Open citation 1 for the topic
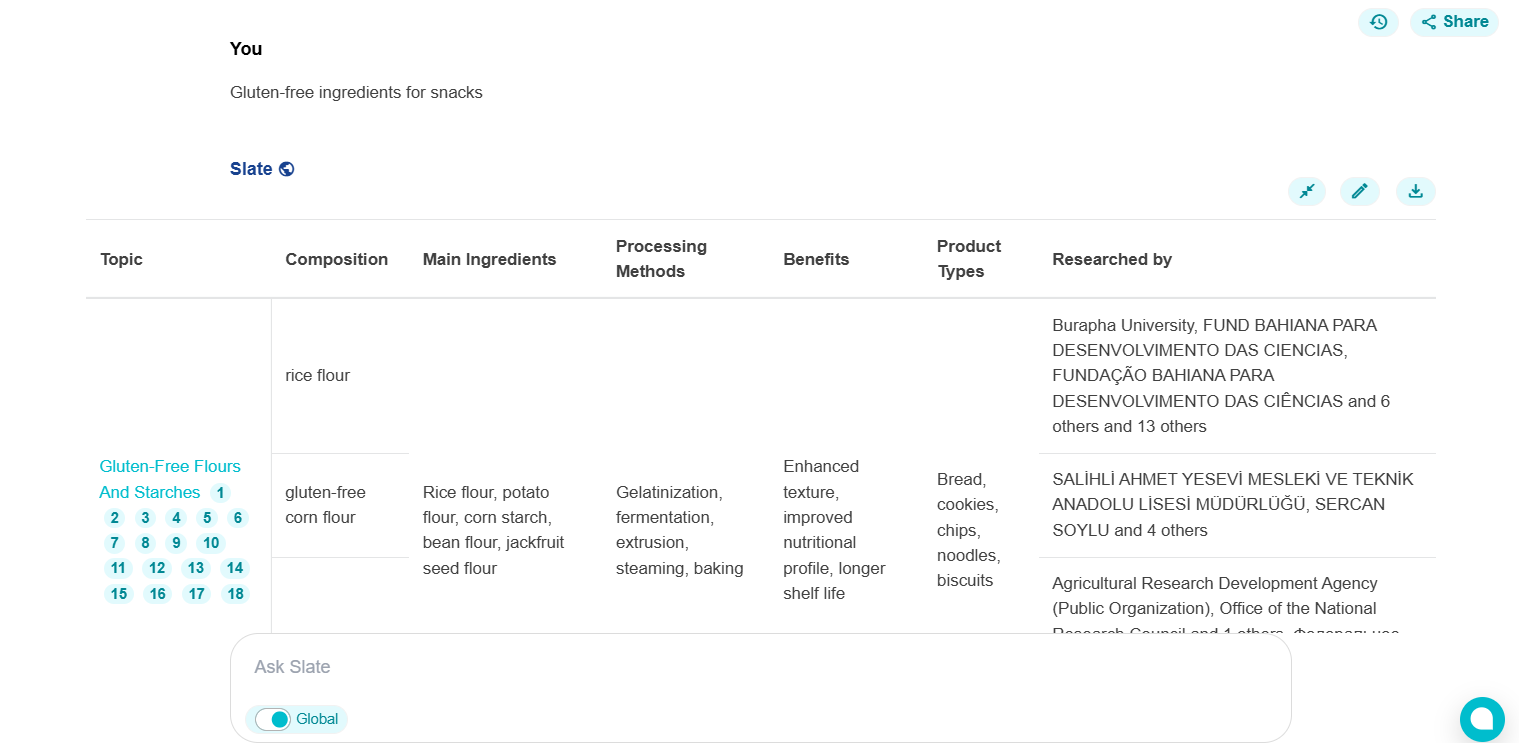This screenshot has width=1519, height=743. point(219,492)
